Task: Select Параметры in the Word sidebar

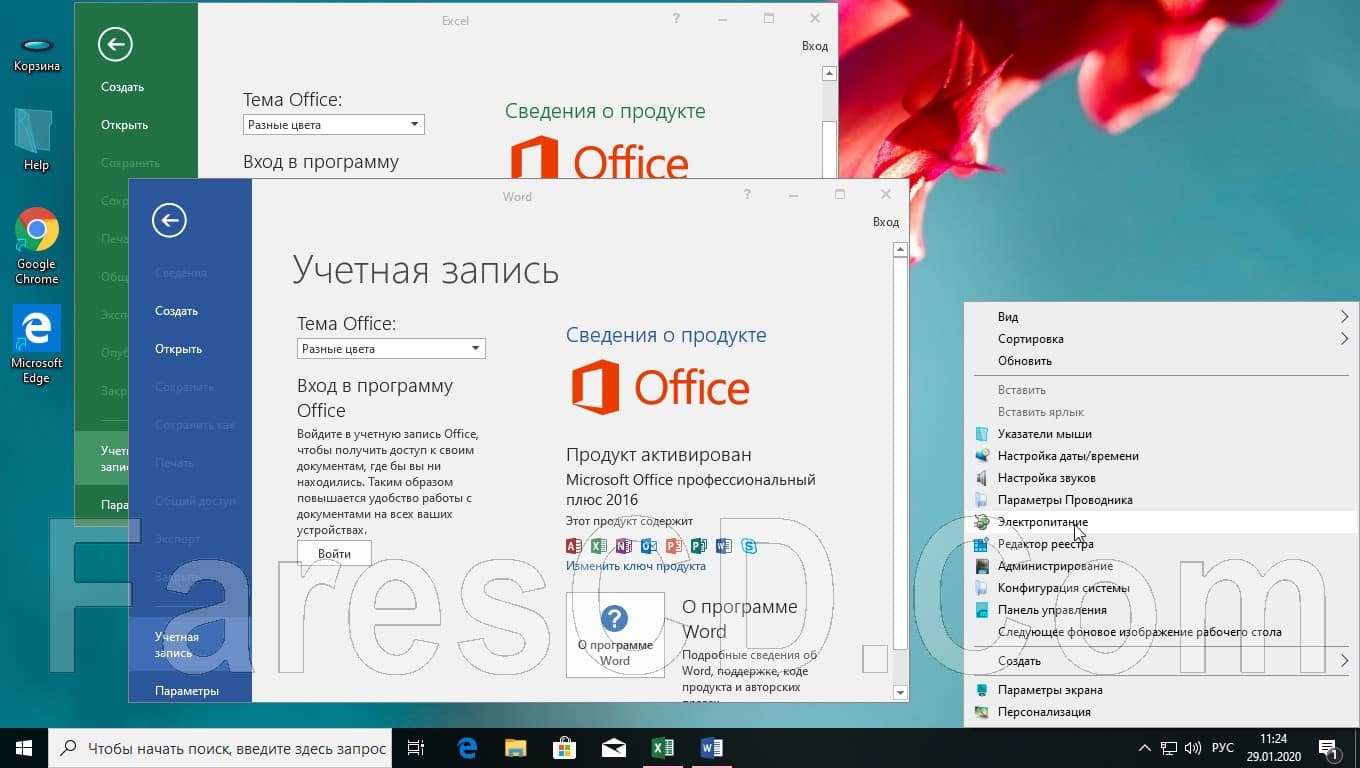Action: point(190,691)
